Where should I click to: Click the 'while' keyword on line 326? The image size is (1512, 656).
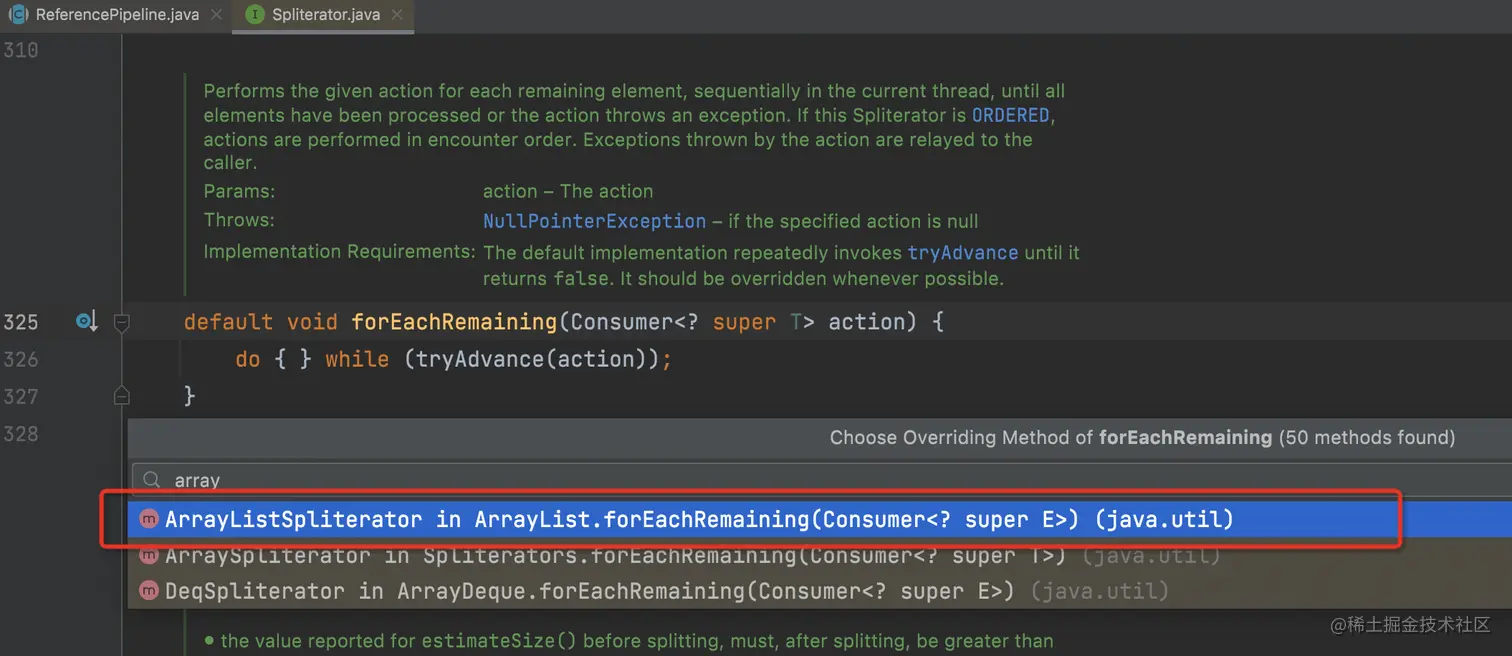[357, 359]
